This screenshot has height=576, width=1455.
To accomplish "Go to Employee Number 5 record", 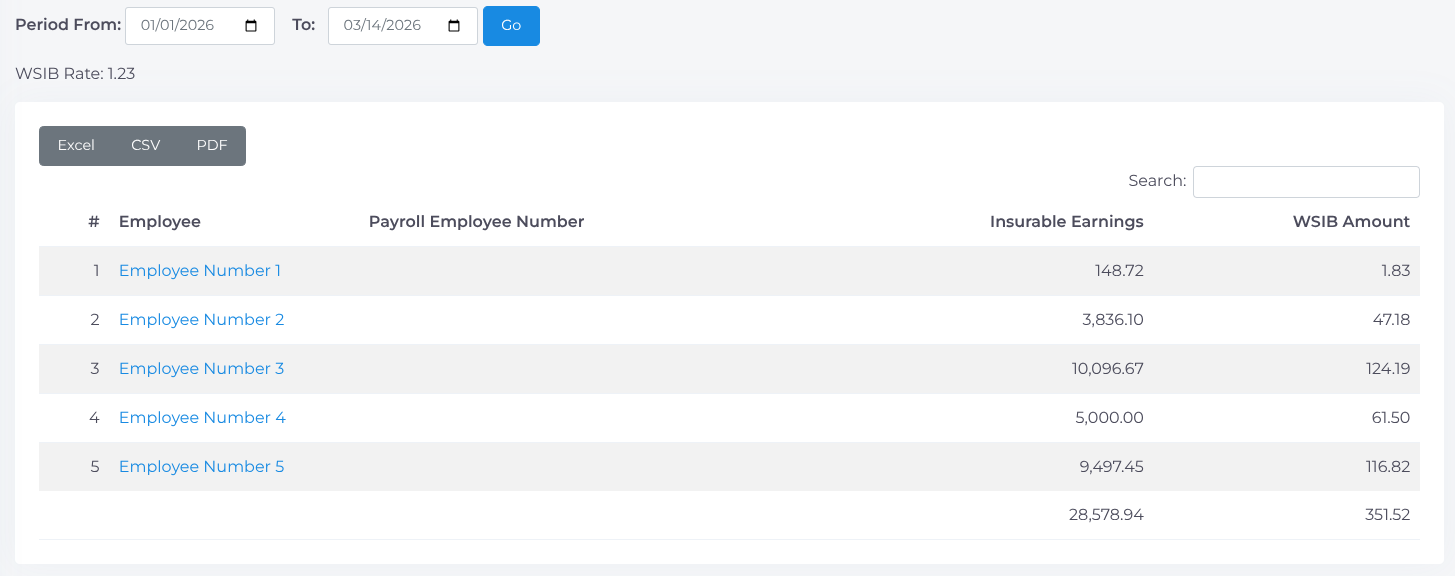I will tap(201, 467).
